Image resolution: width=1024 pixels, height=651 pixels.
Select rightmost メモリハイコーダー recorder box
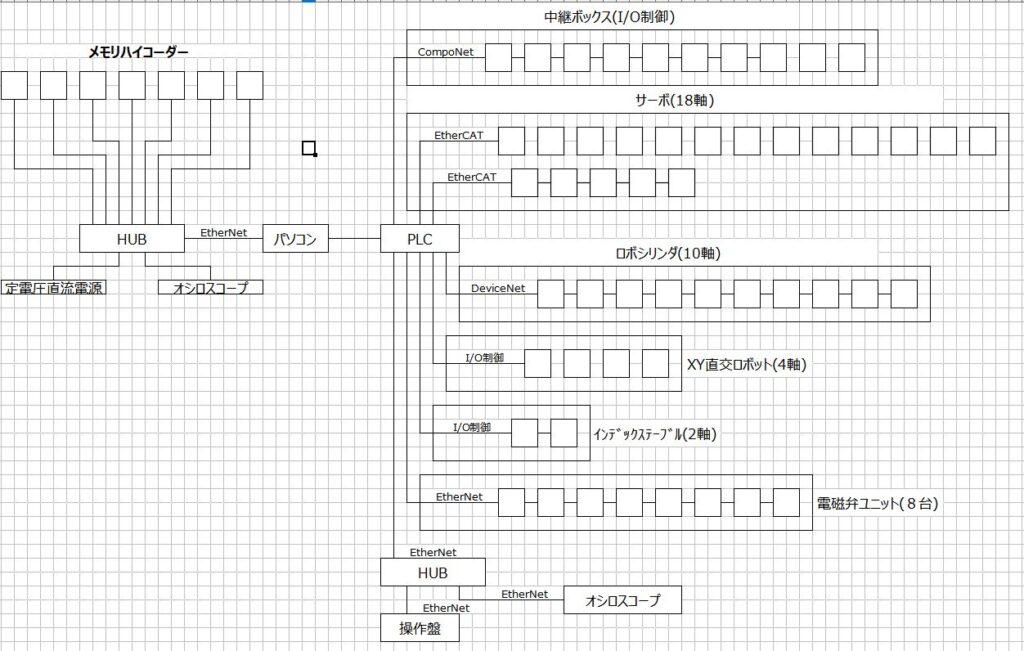point(249,86)
